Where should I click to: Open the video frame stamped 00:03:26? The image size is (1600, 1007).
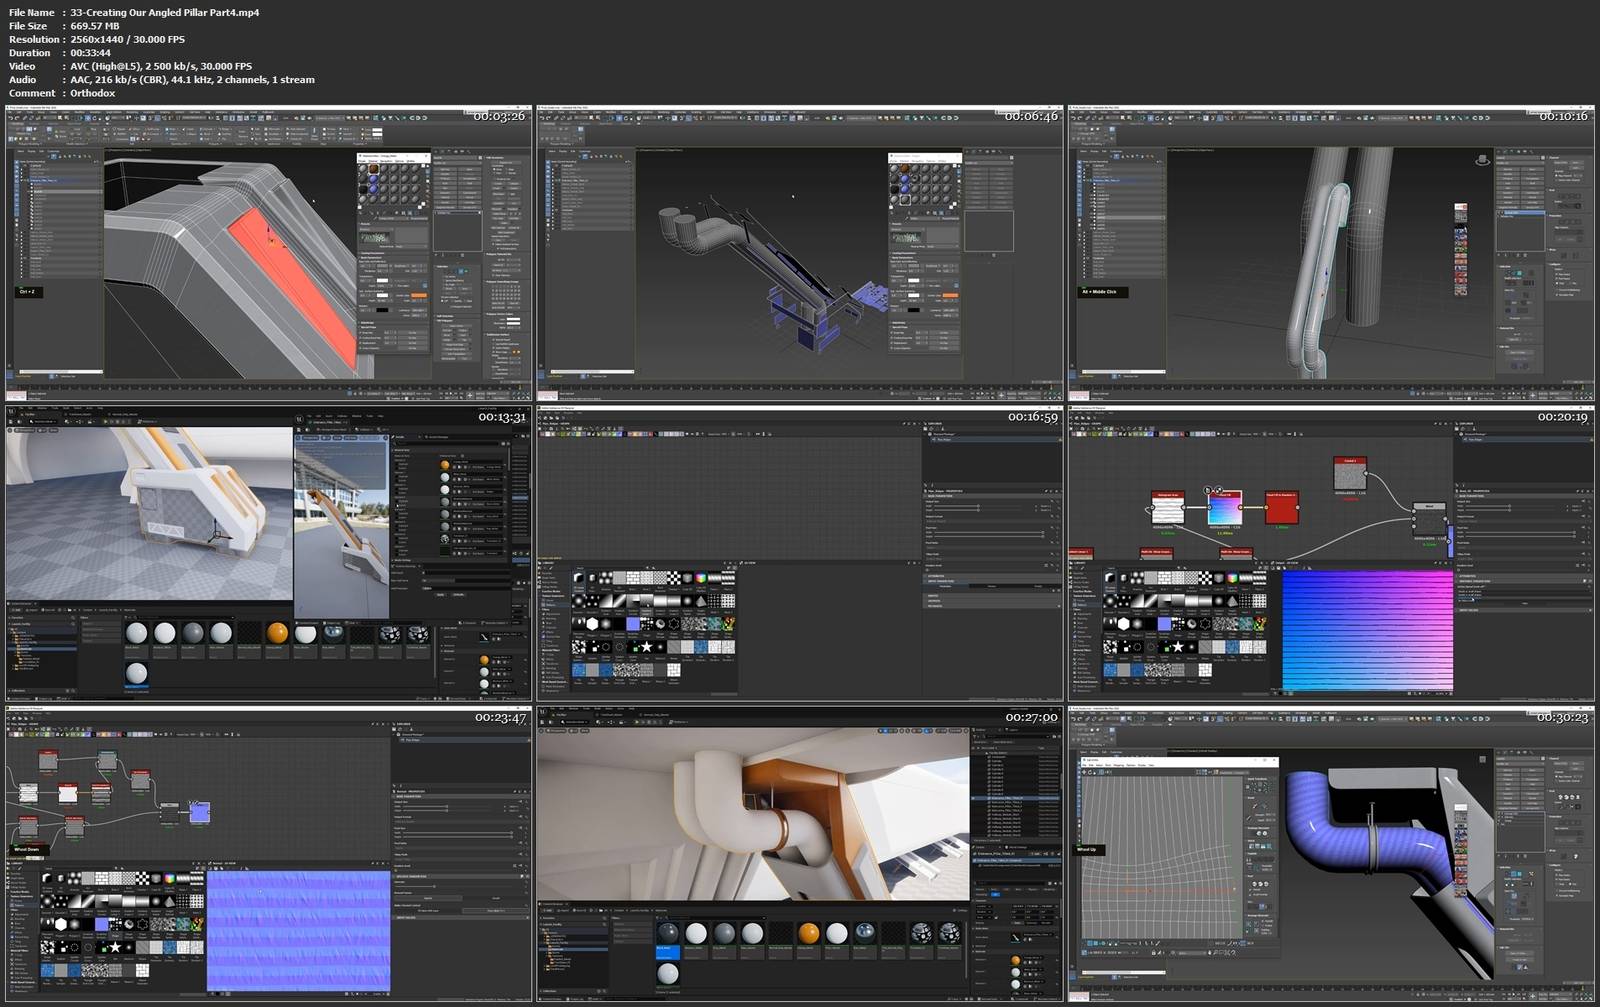(268, 252)
